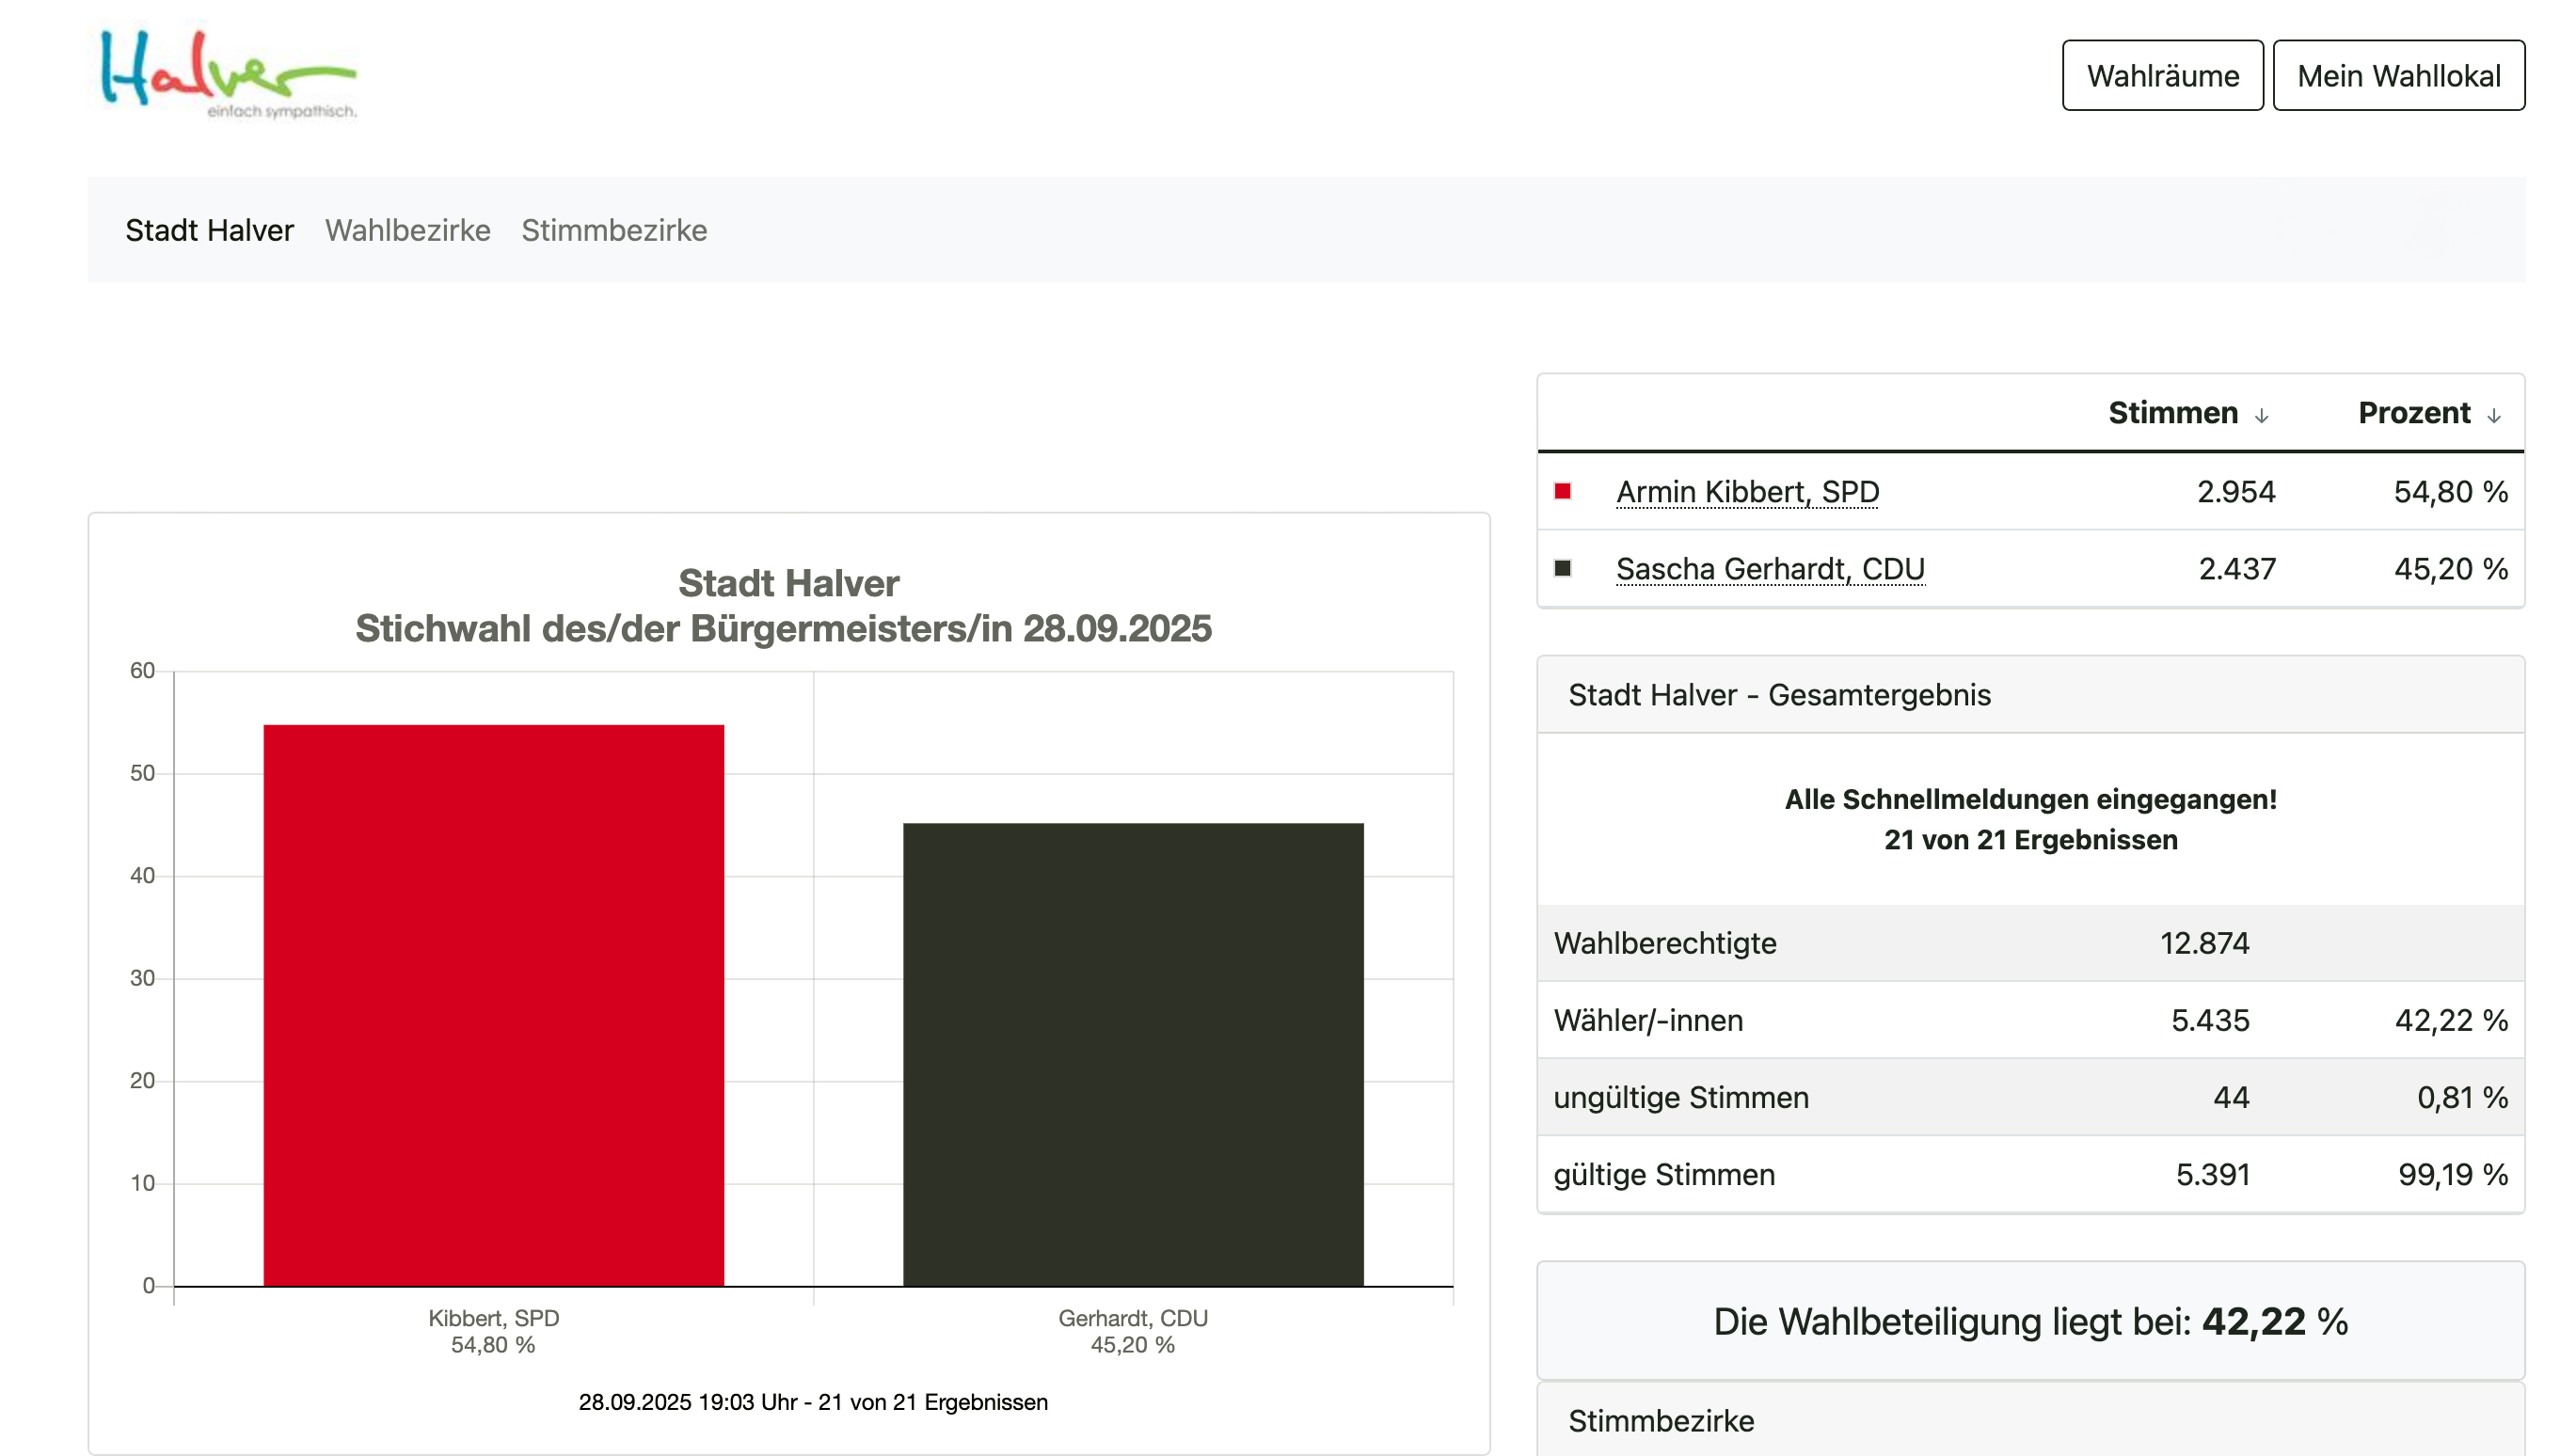Select the Stadt Halver tab
This screenshot has width=2576, height=1456.
point(209,230)
